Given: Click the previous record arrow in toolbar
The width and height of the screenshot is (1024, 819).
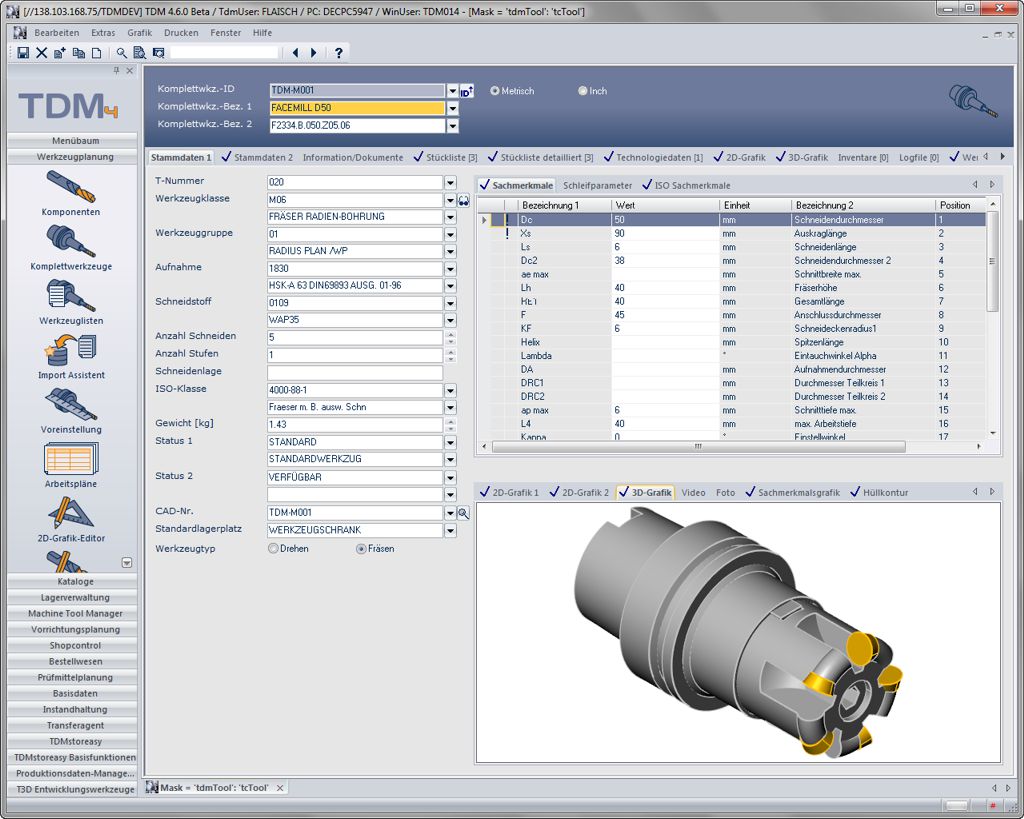Looking at the screenshot, I should 295,53.
